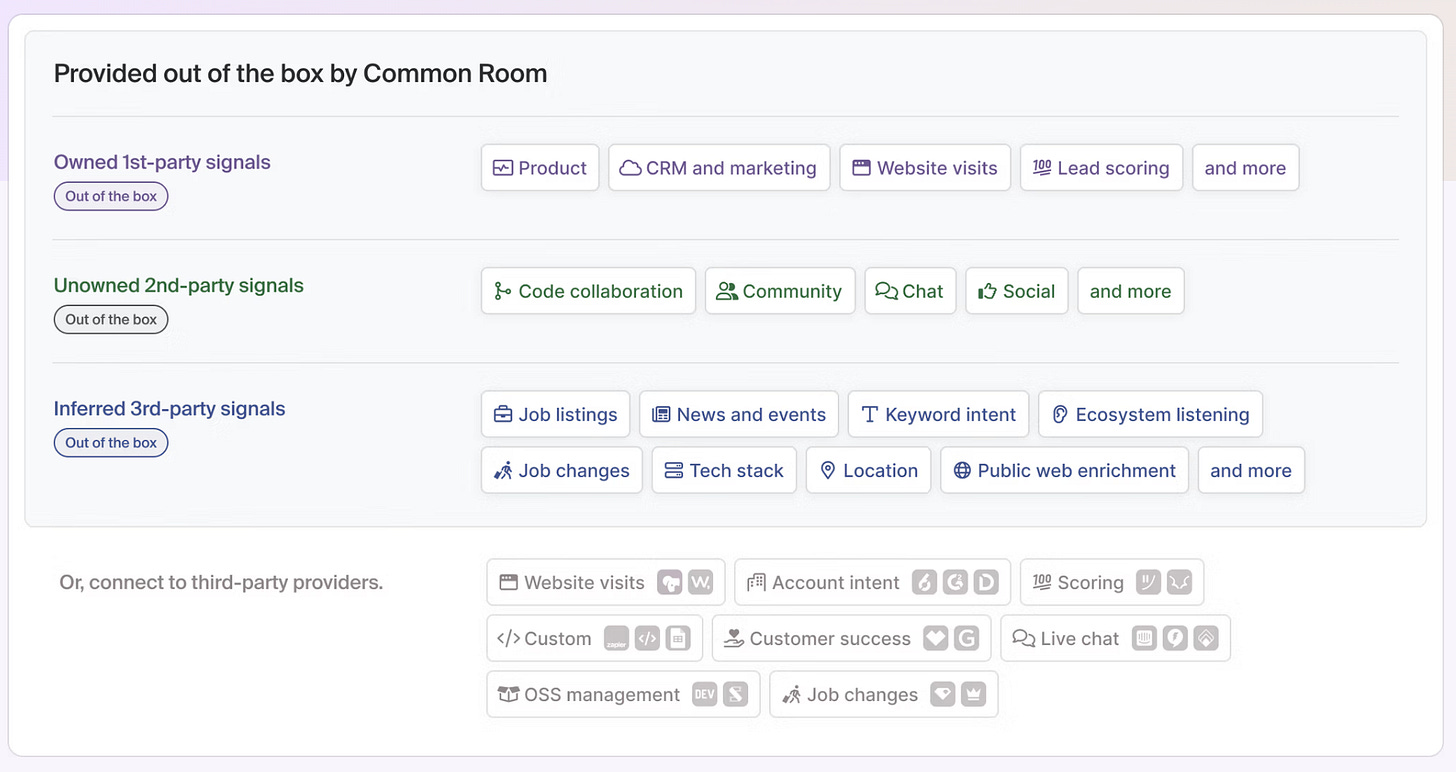Click the heart logo in Customer success
The image size is (1456, 772).
935,638
